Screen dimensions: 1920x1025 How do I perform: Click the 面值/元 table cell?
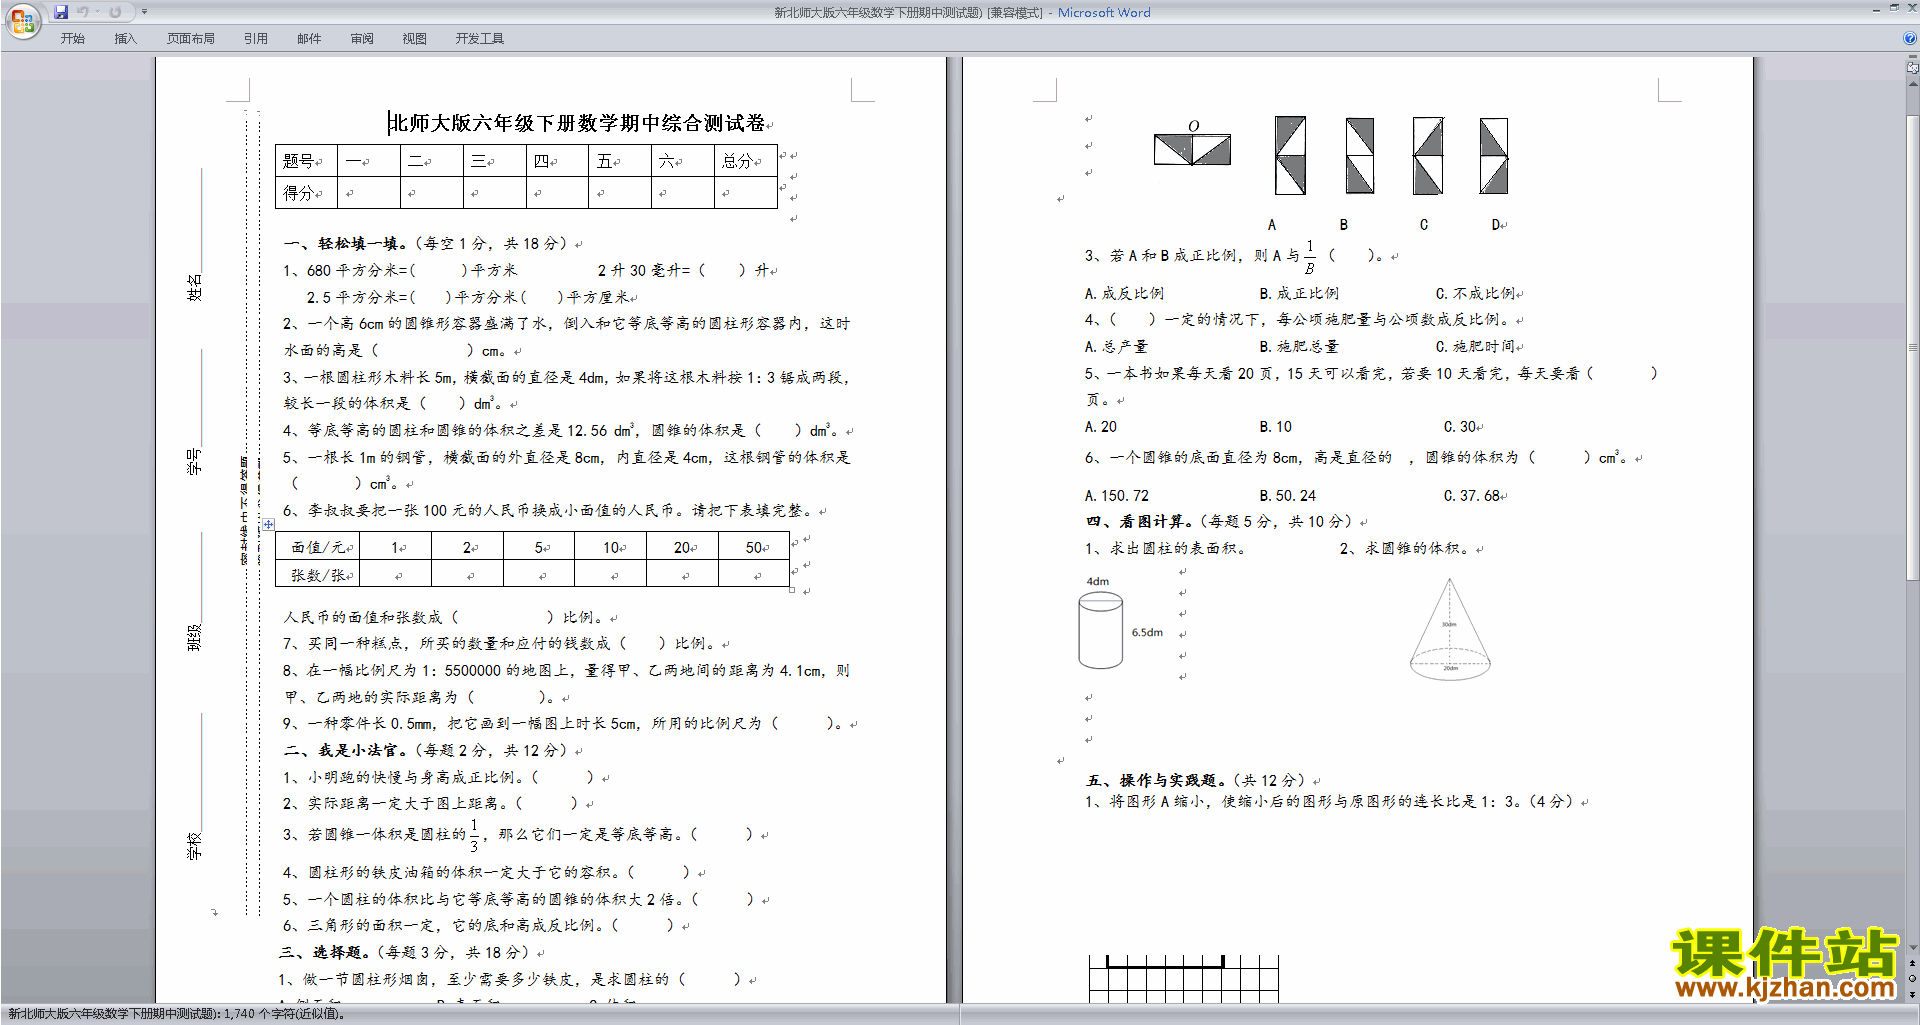[x=317, y=547]
